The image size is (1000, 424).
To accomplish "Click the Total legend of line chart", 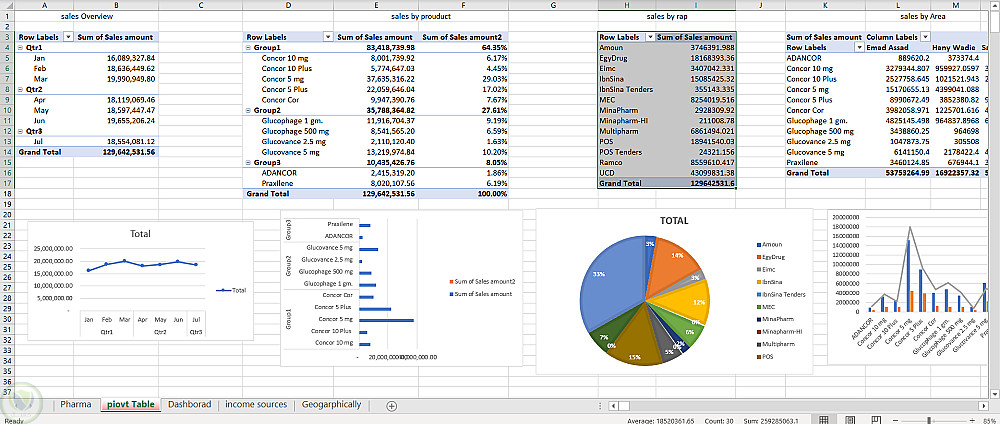I will (x=231, y=290).
